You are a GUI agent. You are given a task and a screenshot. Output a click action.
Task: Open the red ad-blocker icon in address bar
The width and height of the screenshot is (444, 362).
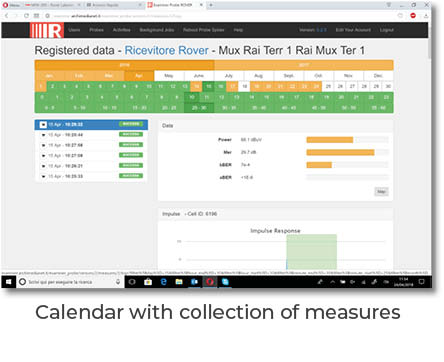pyautogui.click(x=413, y=15)
